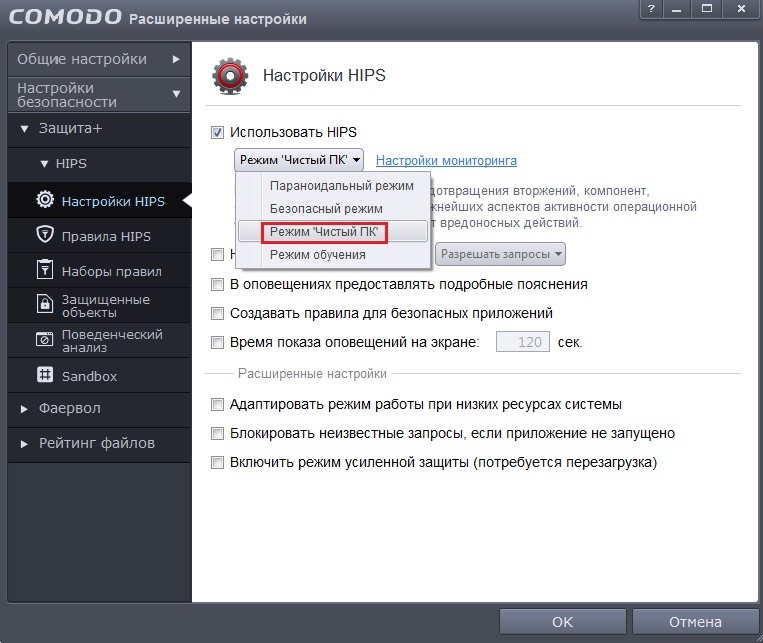
Task: Enable Включить режим усиленной защиты checkbox
Action: click(217, 462)
